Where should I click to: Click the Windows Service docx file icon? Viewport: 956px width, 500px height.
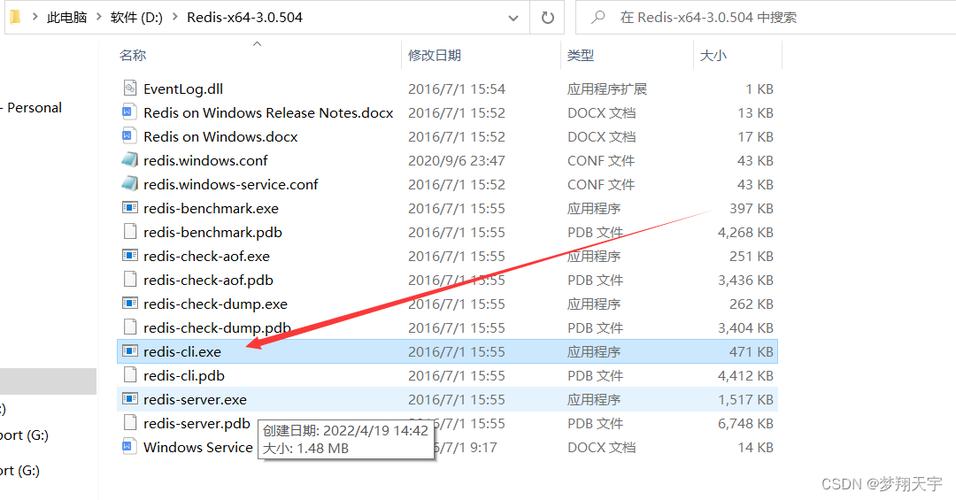pyautogui.click(x=129, y=446)
